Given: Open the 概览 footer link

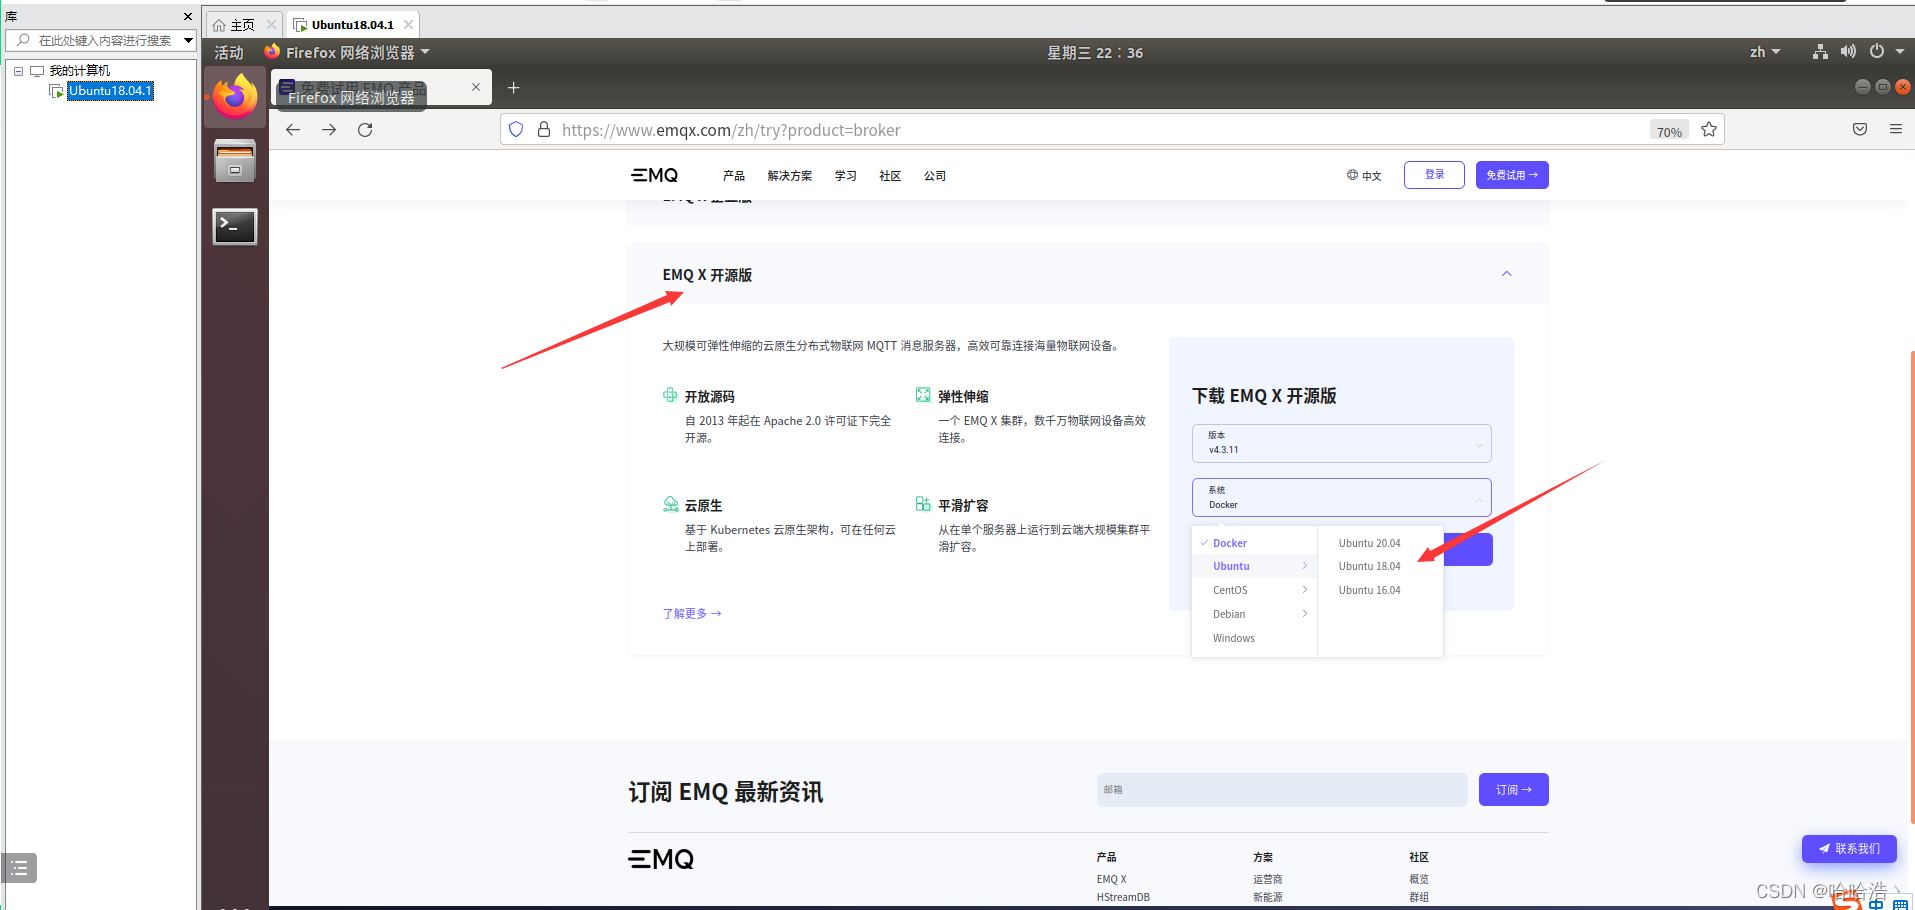Looking at the screenshot, I should click(x=1418, y=879).
